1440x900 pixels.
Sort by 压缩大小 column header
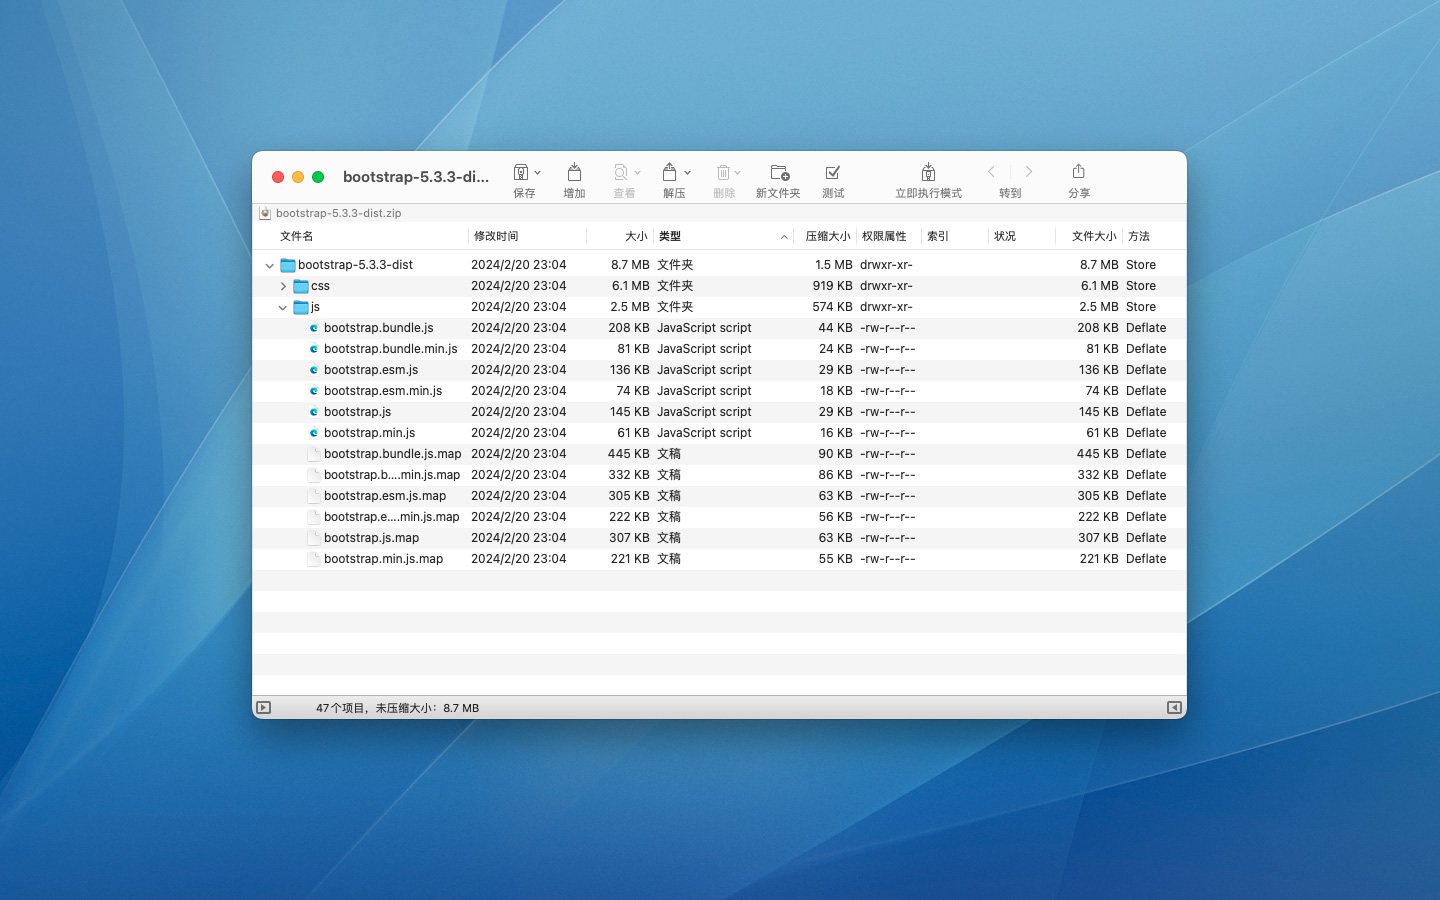click(x=828, y=236)
